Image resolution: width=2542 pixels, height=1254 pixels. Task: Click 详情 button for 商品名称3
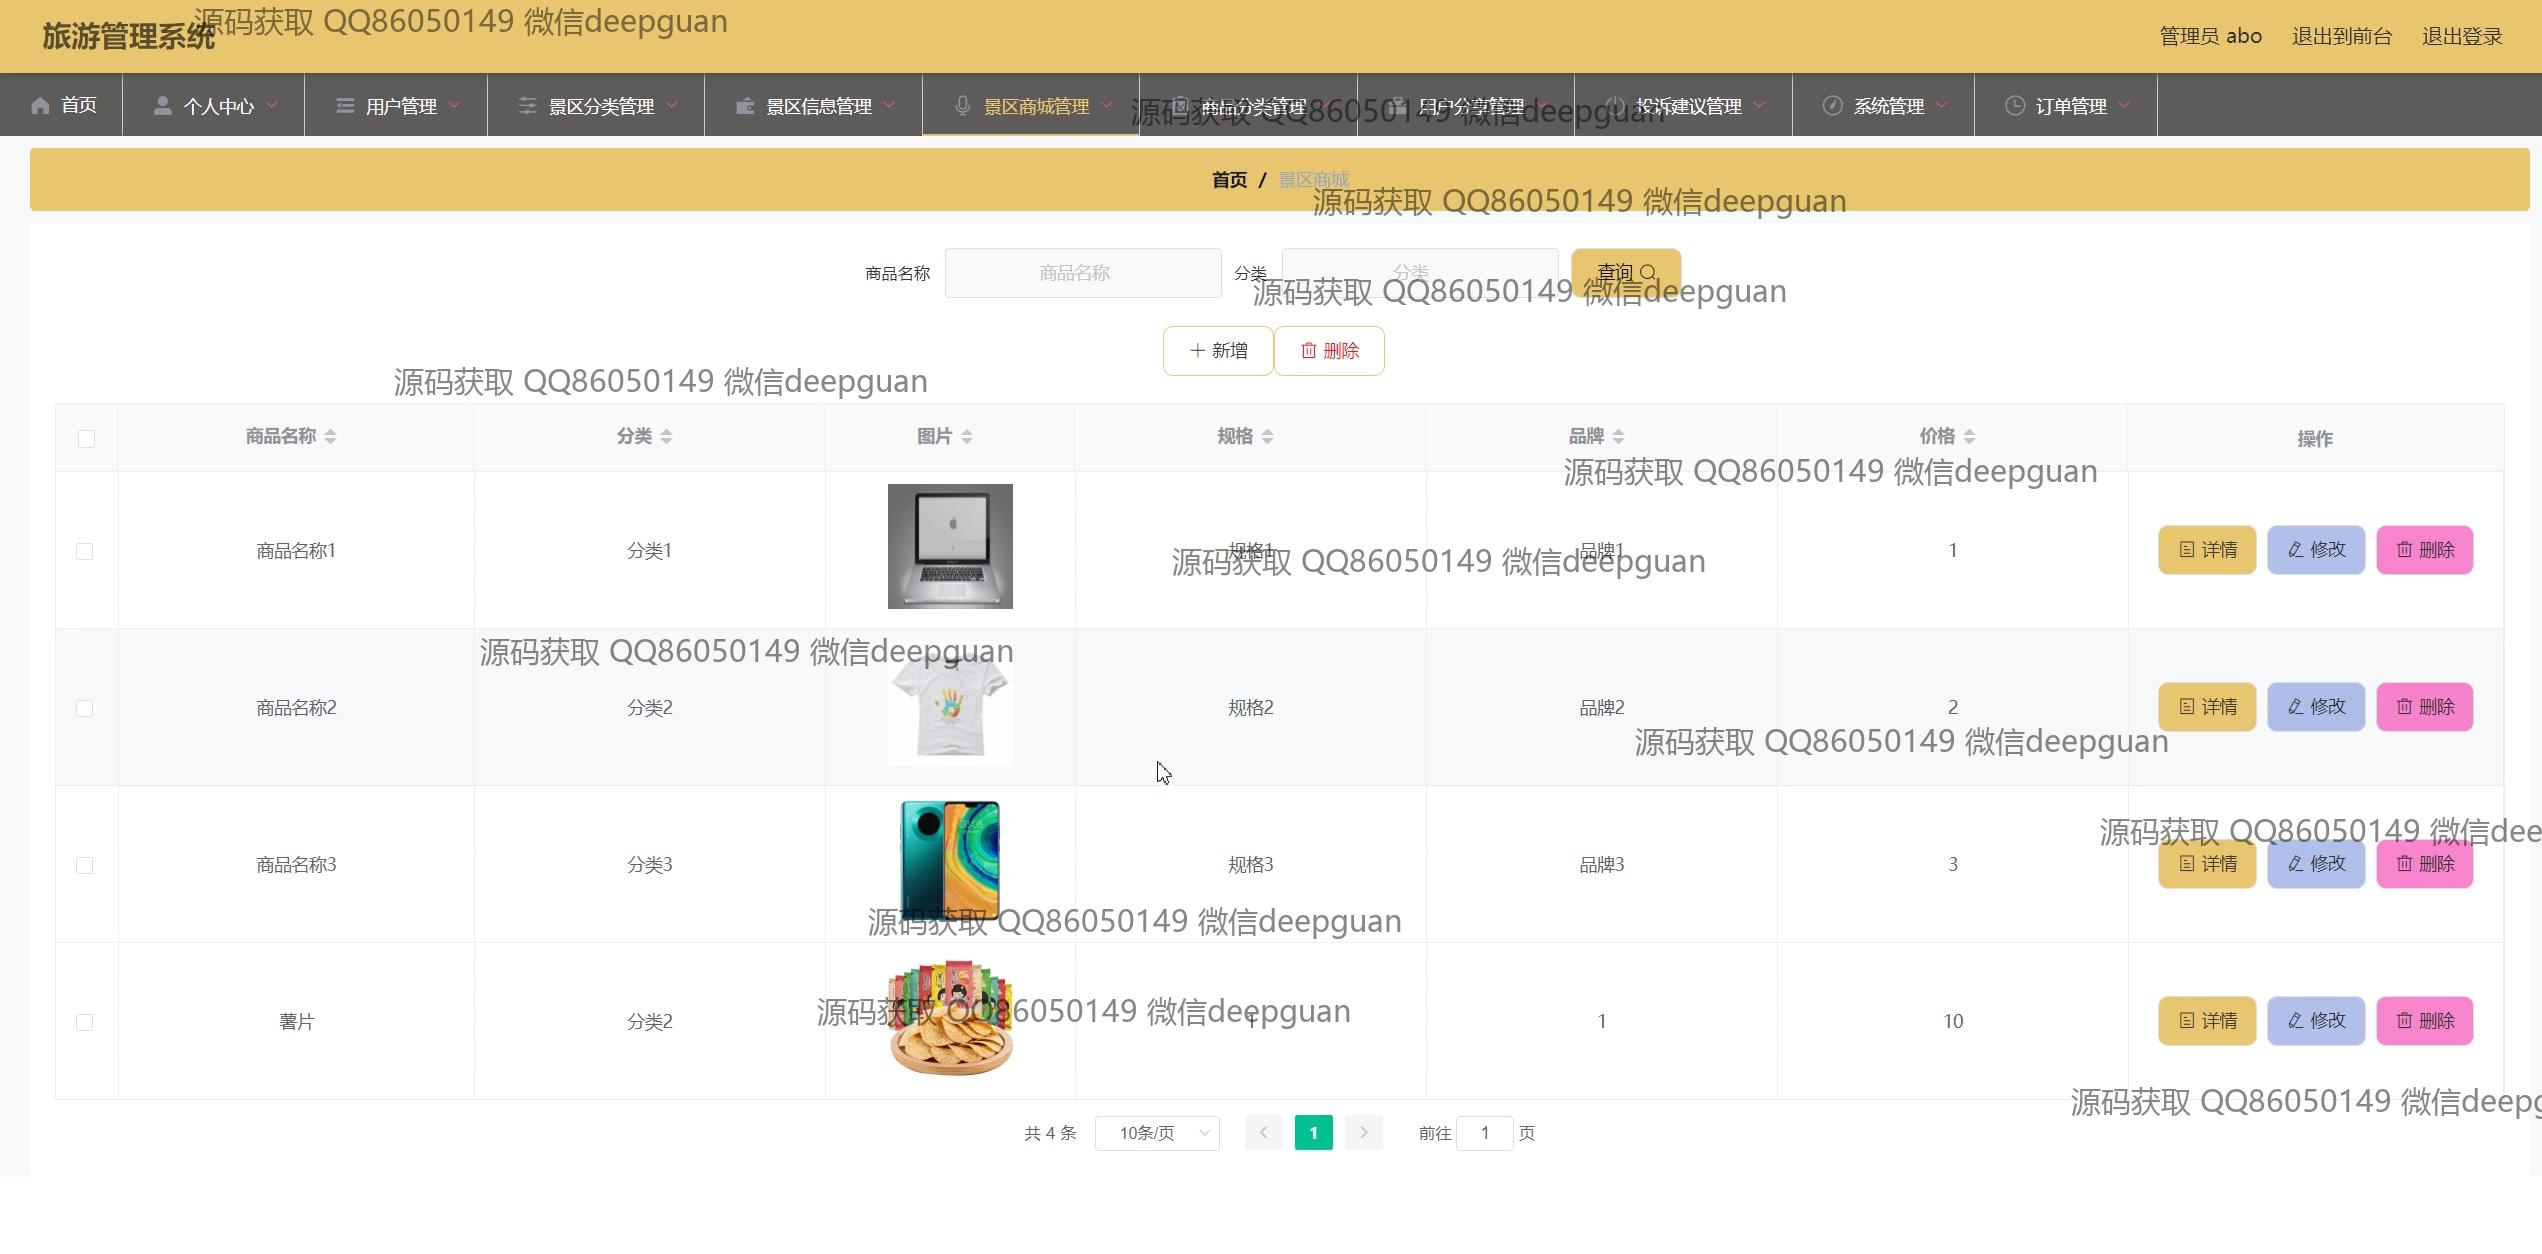tap(2207, 864)
